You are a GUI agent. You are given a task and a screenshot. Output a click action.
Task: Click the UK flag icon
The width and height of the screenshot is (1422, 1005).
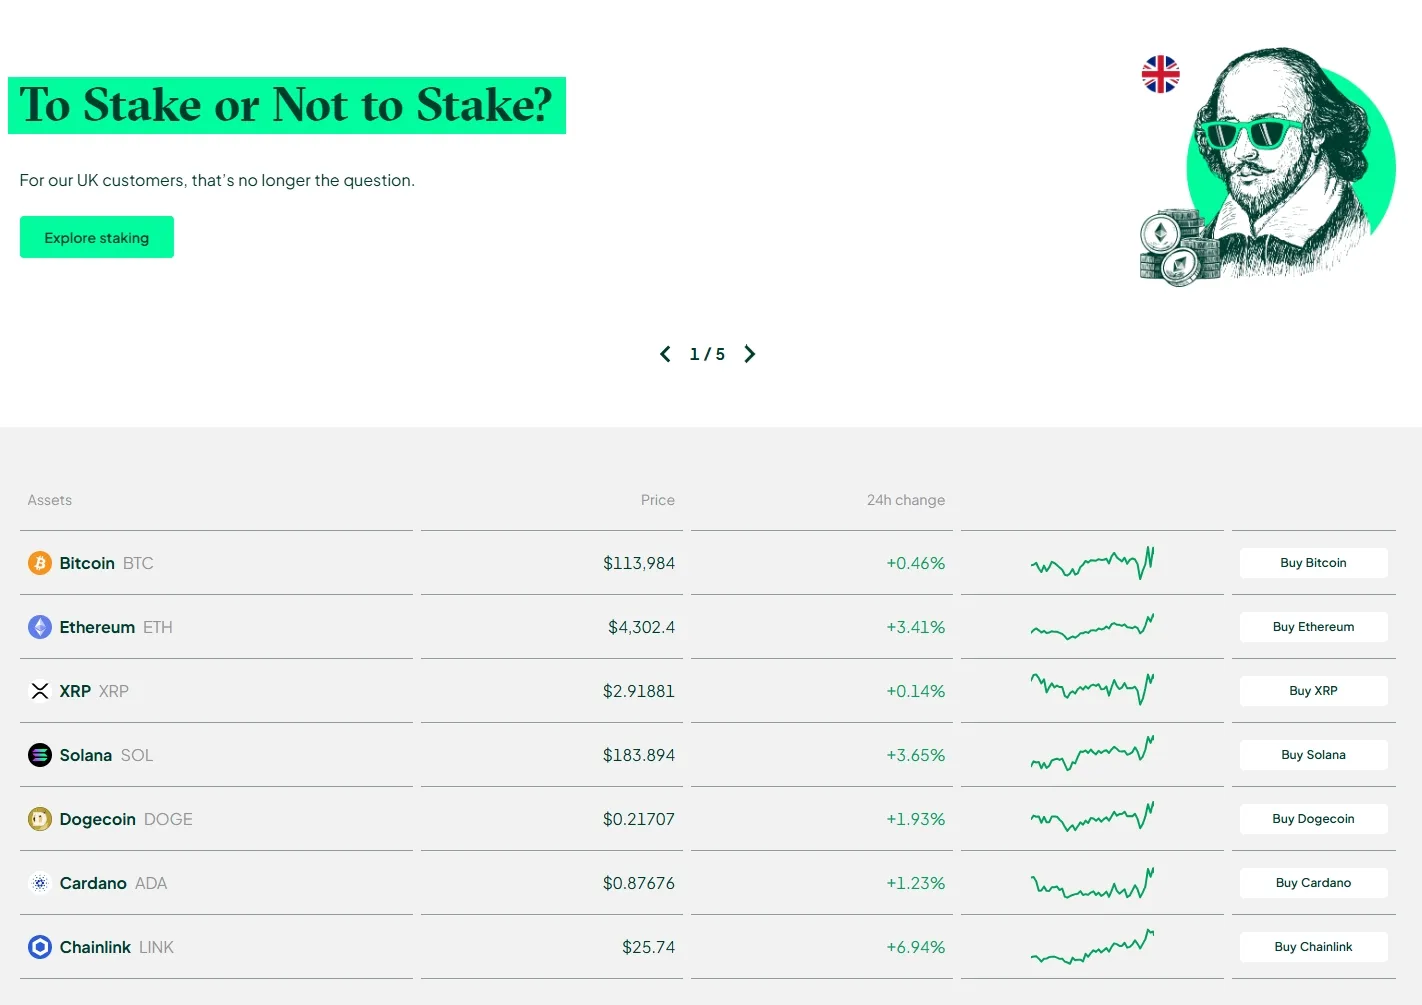pyautogui.click(x=1160, y=74)
